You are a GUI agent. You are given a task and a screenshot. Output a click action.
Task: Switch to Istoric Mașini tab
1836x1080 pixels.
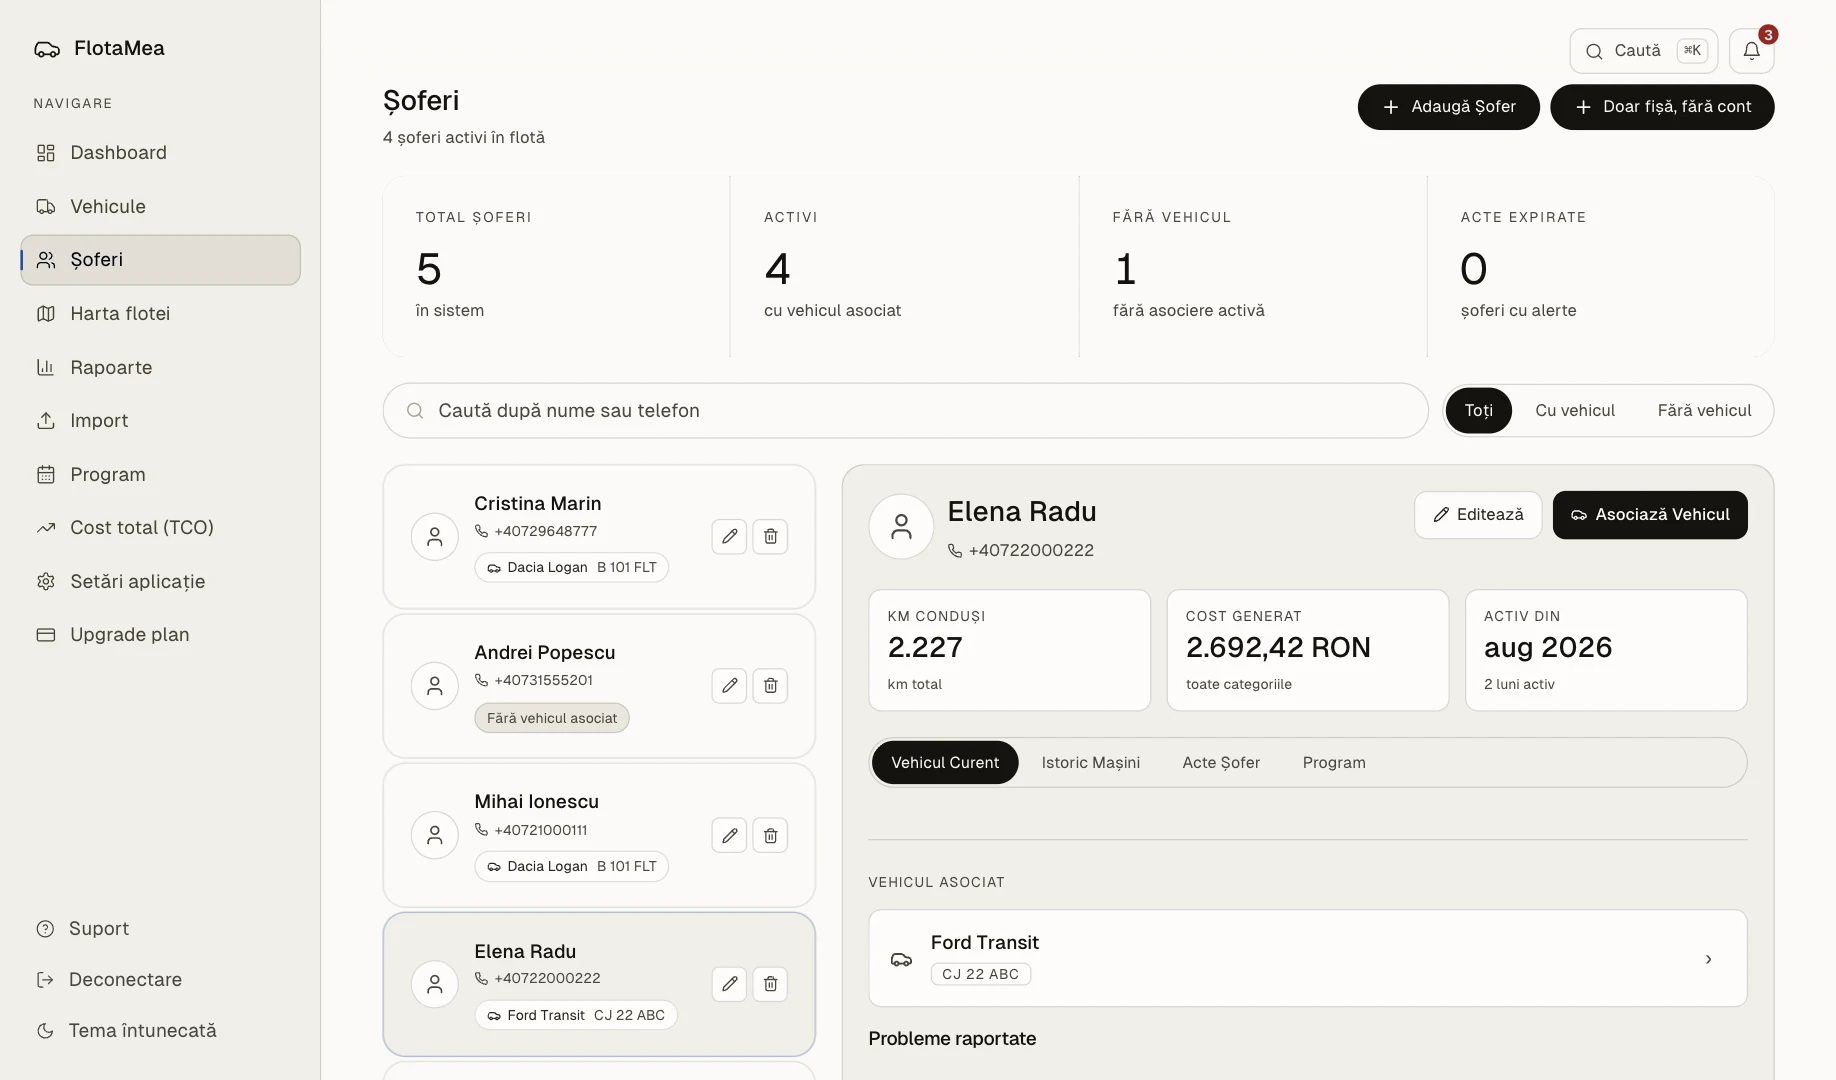tap(1090, 763)
